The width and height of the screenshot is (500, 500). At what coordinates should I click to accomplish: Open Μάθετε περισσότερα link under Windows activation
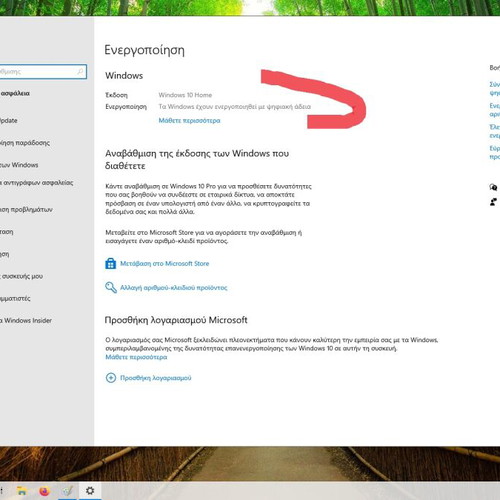coord(189,121)
